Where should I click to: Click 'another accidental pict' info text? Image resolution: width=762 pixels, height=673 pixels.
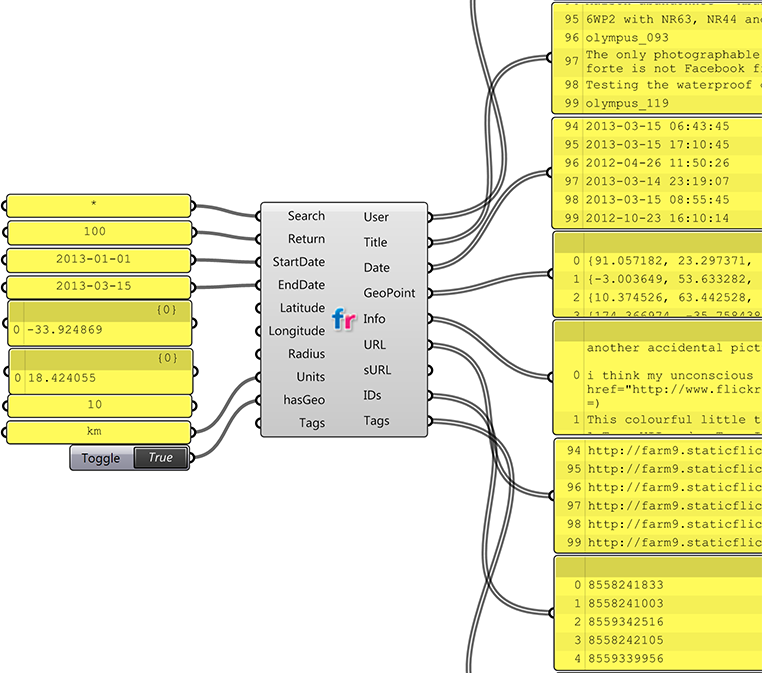click(x=674, y=348)
